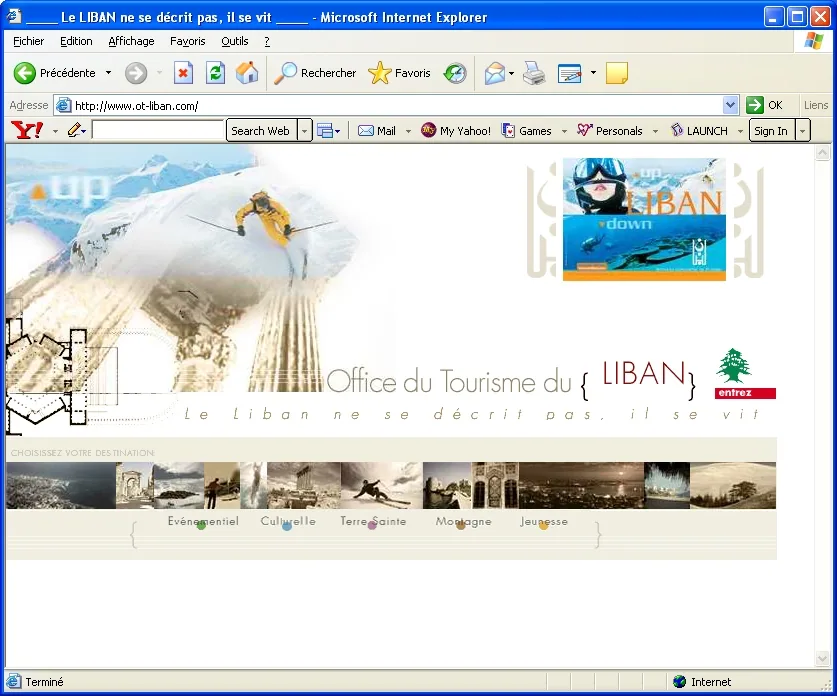Image resolution: width=837 pixels, height=696 pixels.
Task: Expand the Edit icon dropdown arrow
Action: 593,73
